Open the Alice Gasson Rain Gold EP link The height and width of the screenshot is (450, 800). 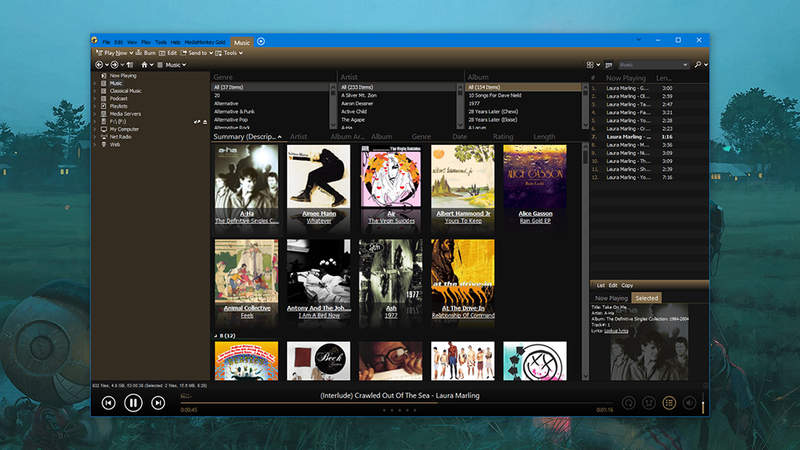point(535,221)
